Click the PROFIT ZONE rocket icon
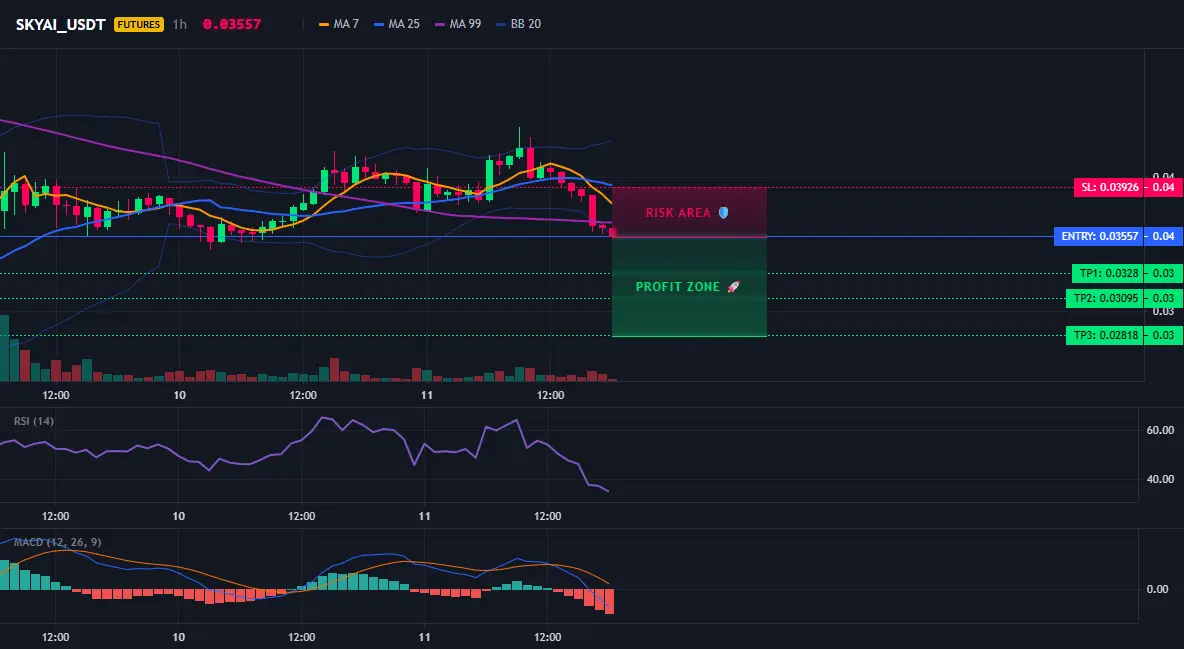 (x=733, y=287)
